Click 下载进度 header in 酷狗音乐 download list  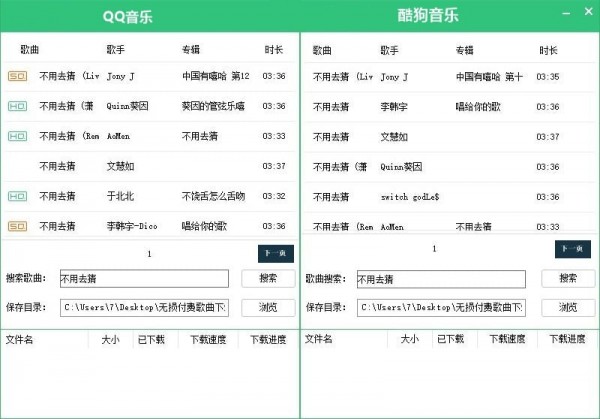(567, 339)
